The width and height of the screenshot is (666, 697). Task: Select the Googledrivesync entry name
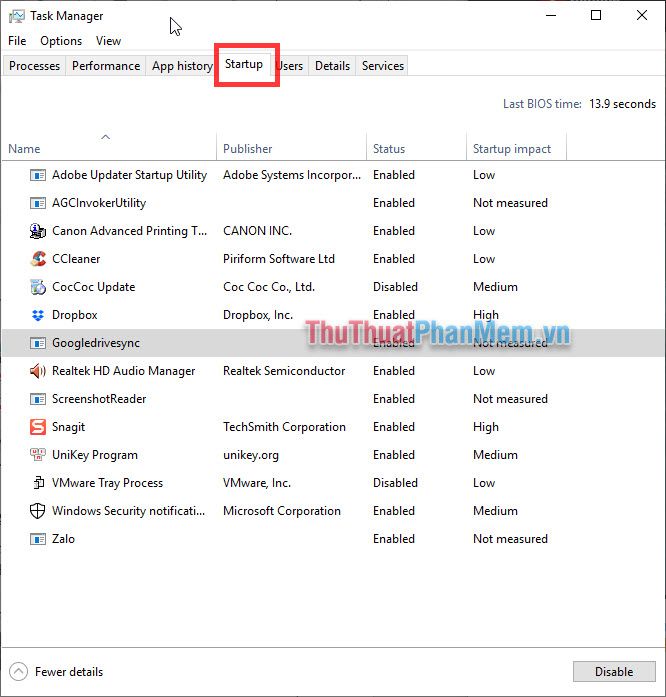(96, 343)
